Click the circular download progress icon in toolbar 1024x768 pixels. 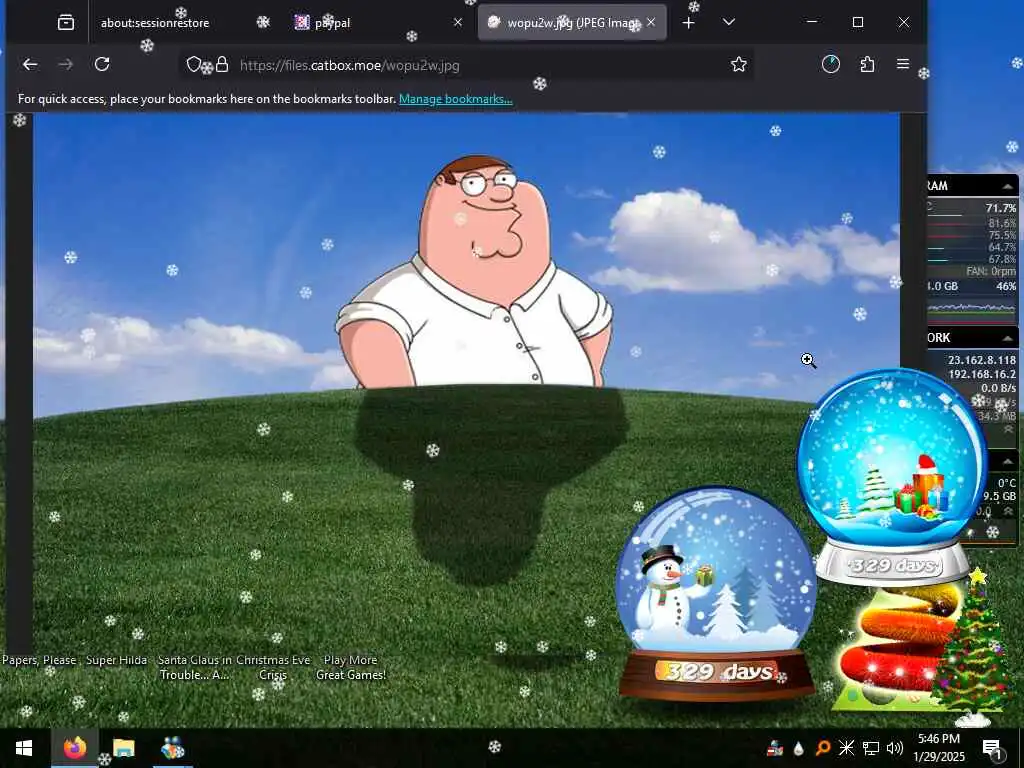[x=831, y=64]
